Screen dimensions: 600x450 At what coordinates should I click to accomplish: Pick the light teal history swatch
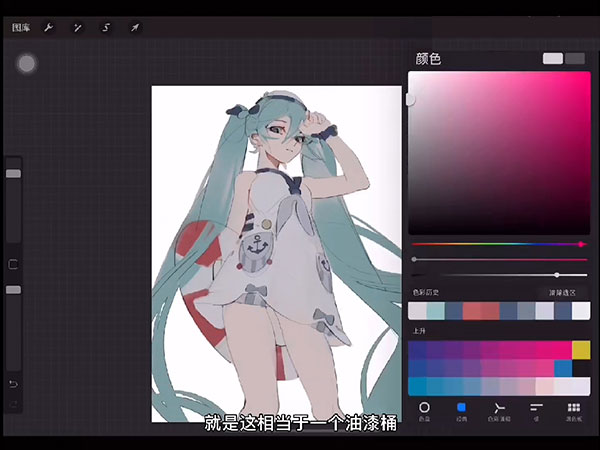435,311
